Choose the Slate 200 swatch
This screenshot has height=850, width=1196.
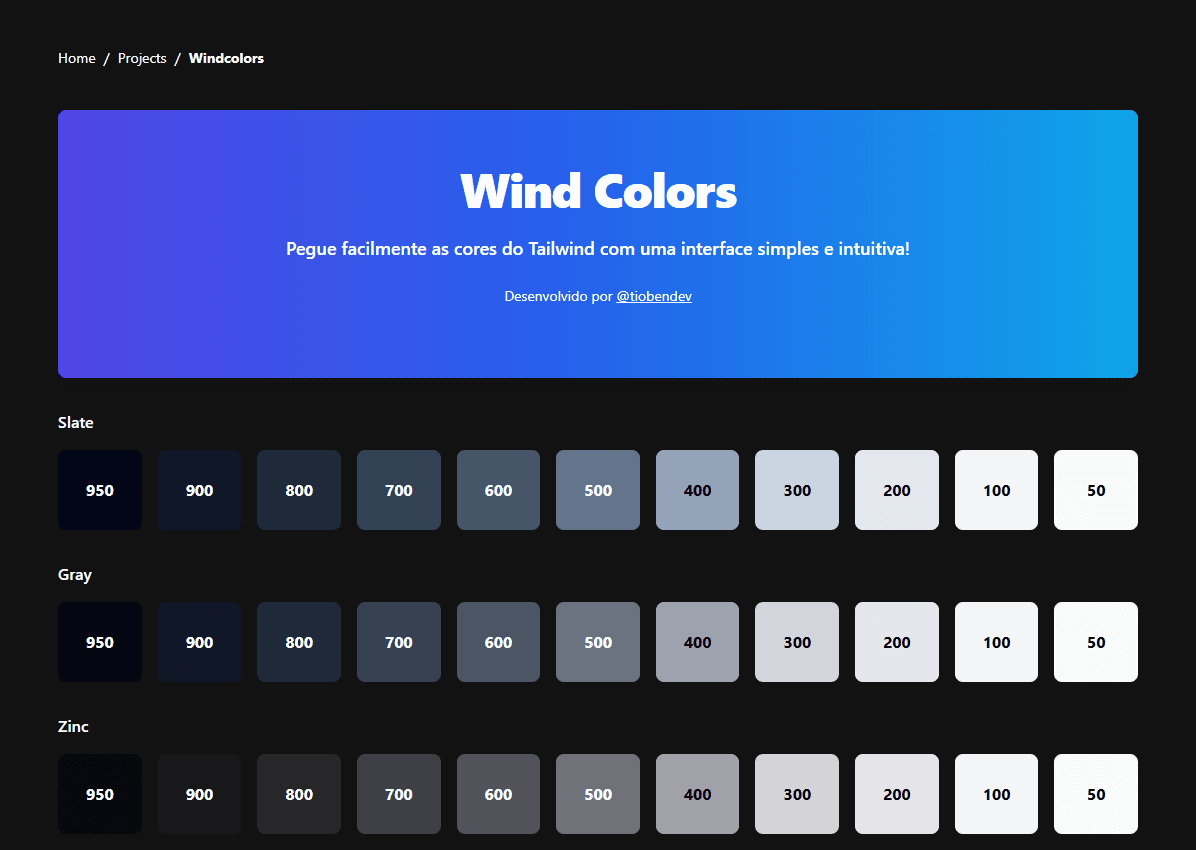[897, 490]
